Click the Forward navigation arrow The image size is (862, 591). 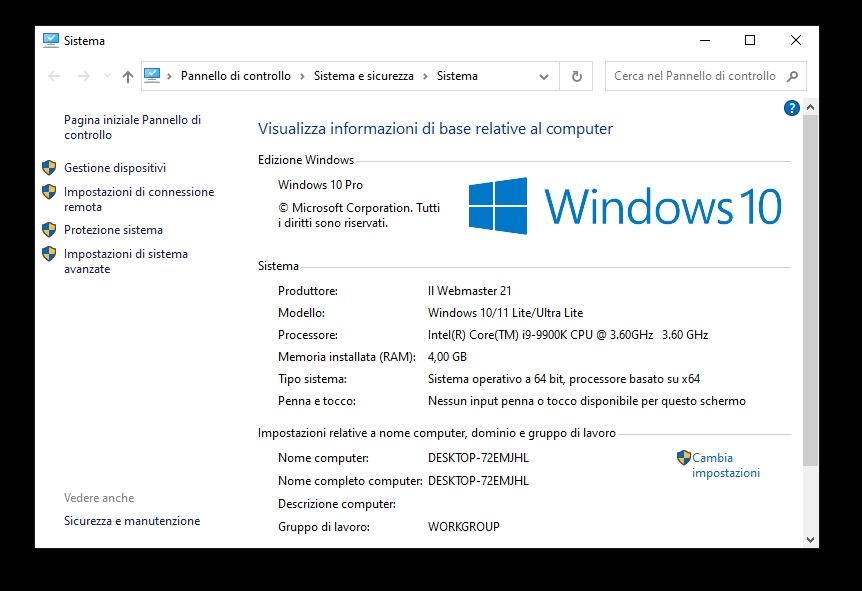click(84, 76)
